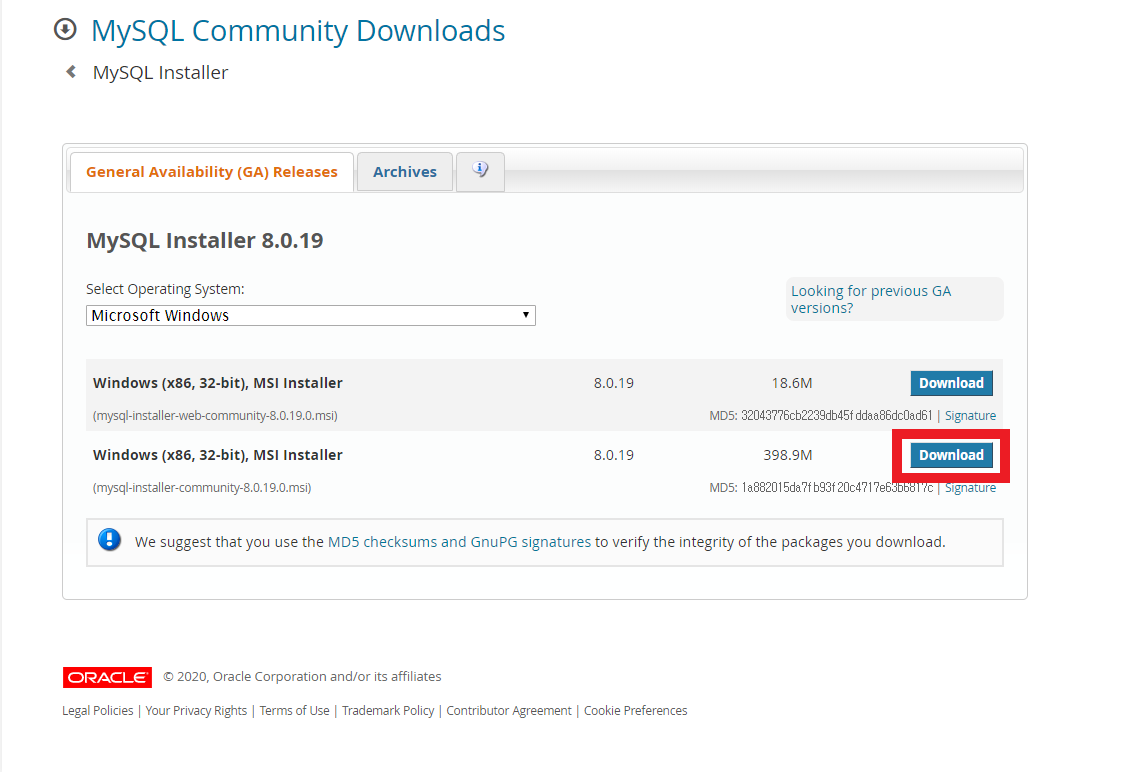Switch to General Availability (GA) Releases tab
Viewport: 1144px width, 772px height.
pyautogui.click(x=212, y=172)
